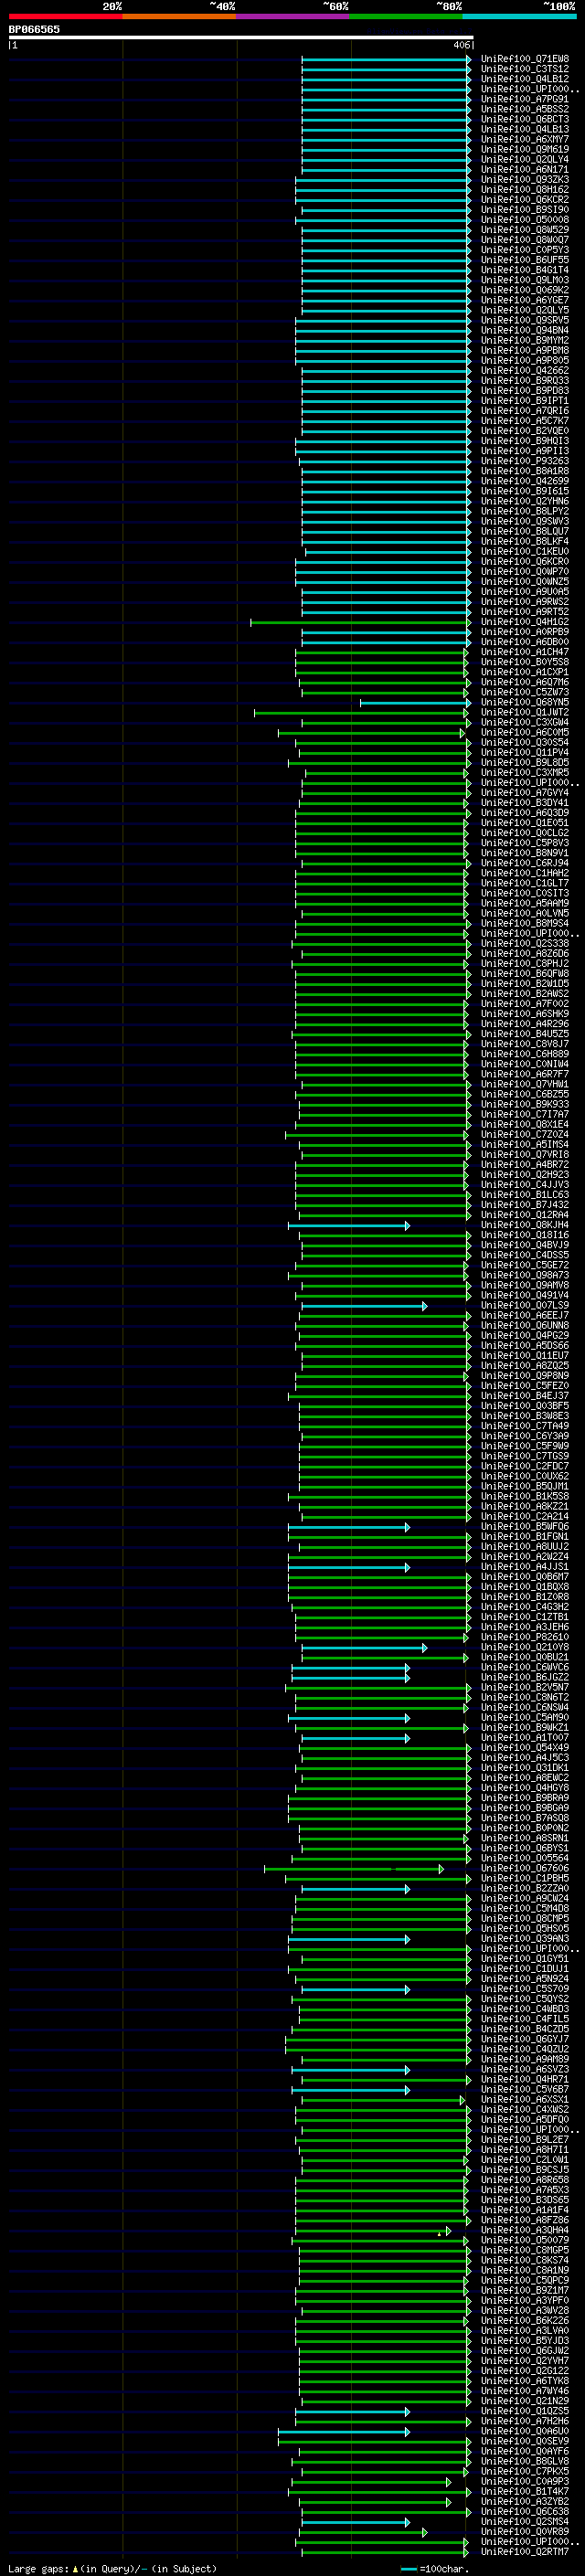Select the BP066565 query name
585x2576 pixels.
[x=34, y=29]
